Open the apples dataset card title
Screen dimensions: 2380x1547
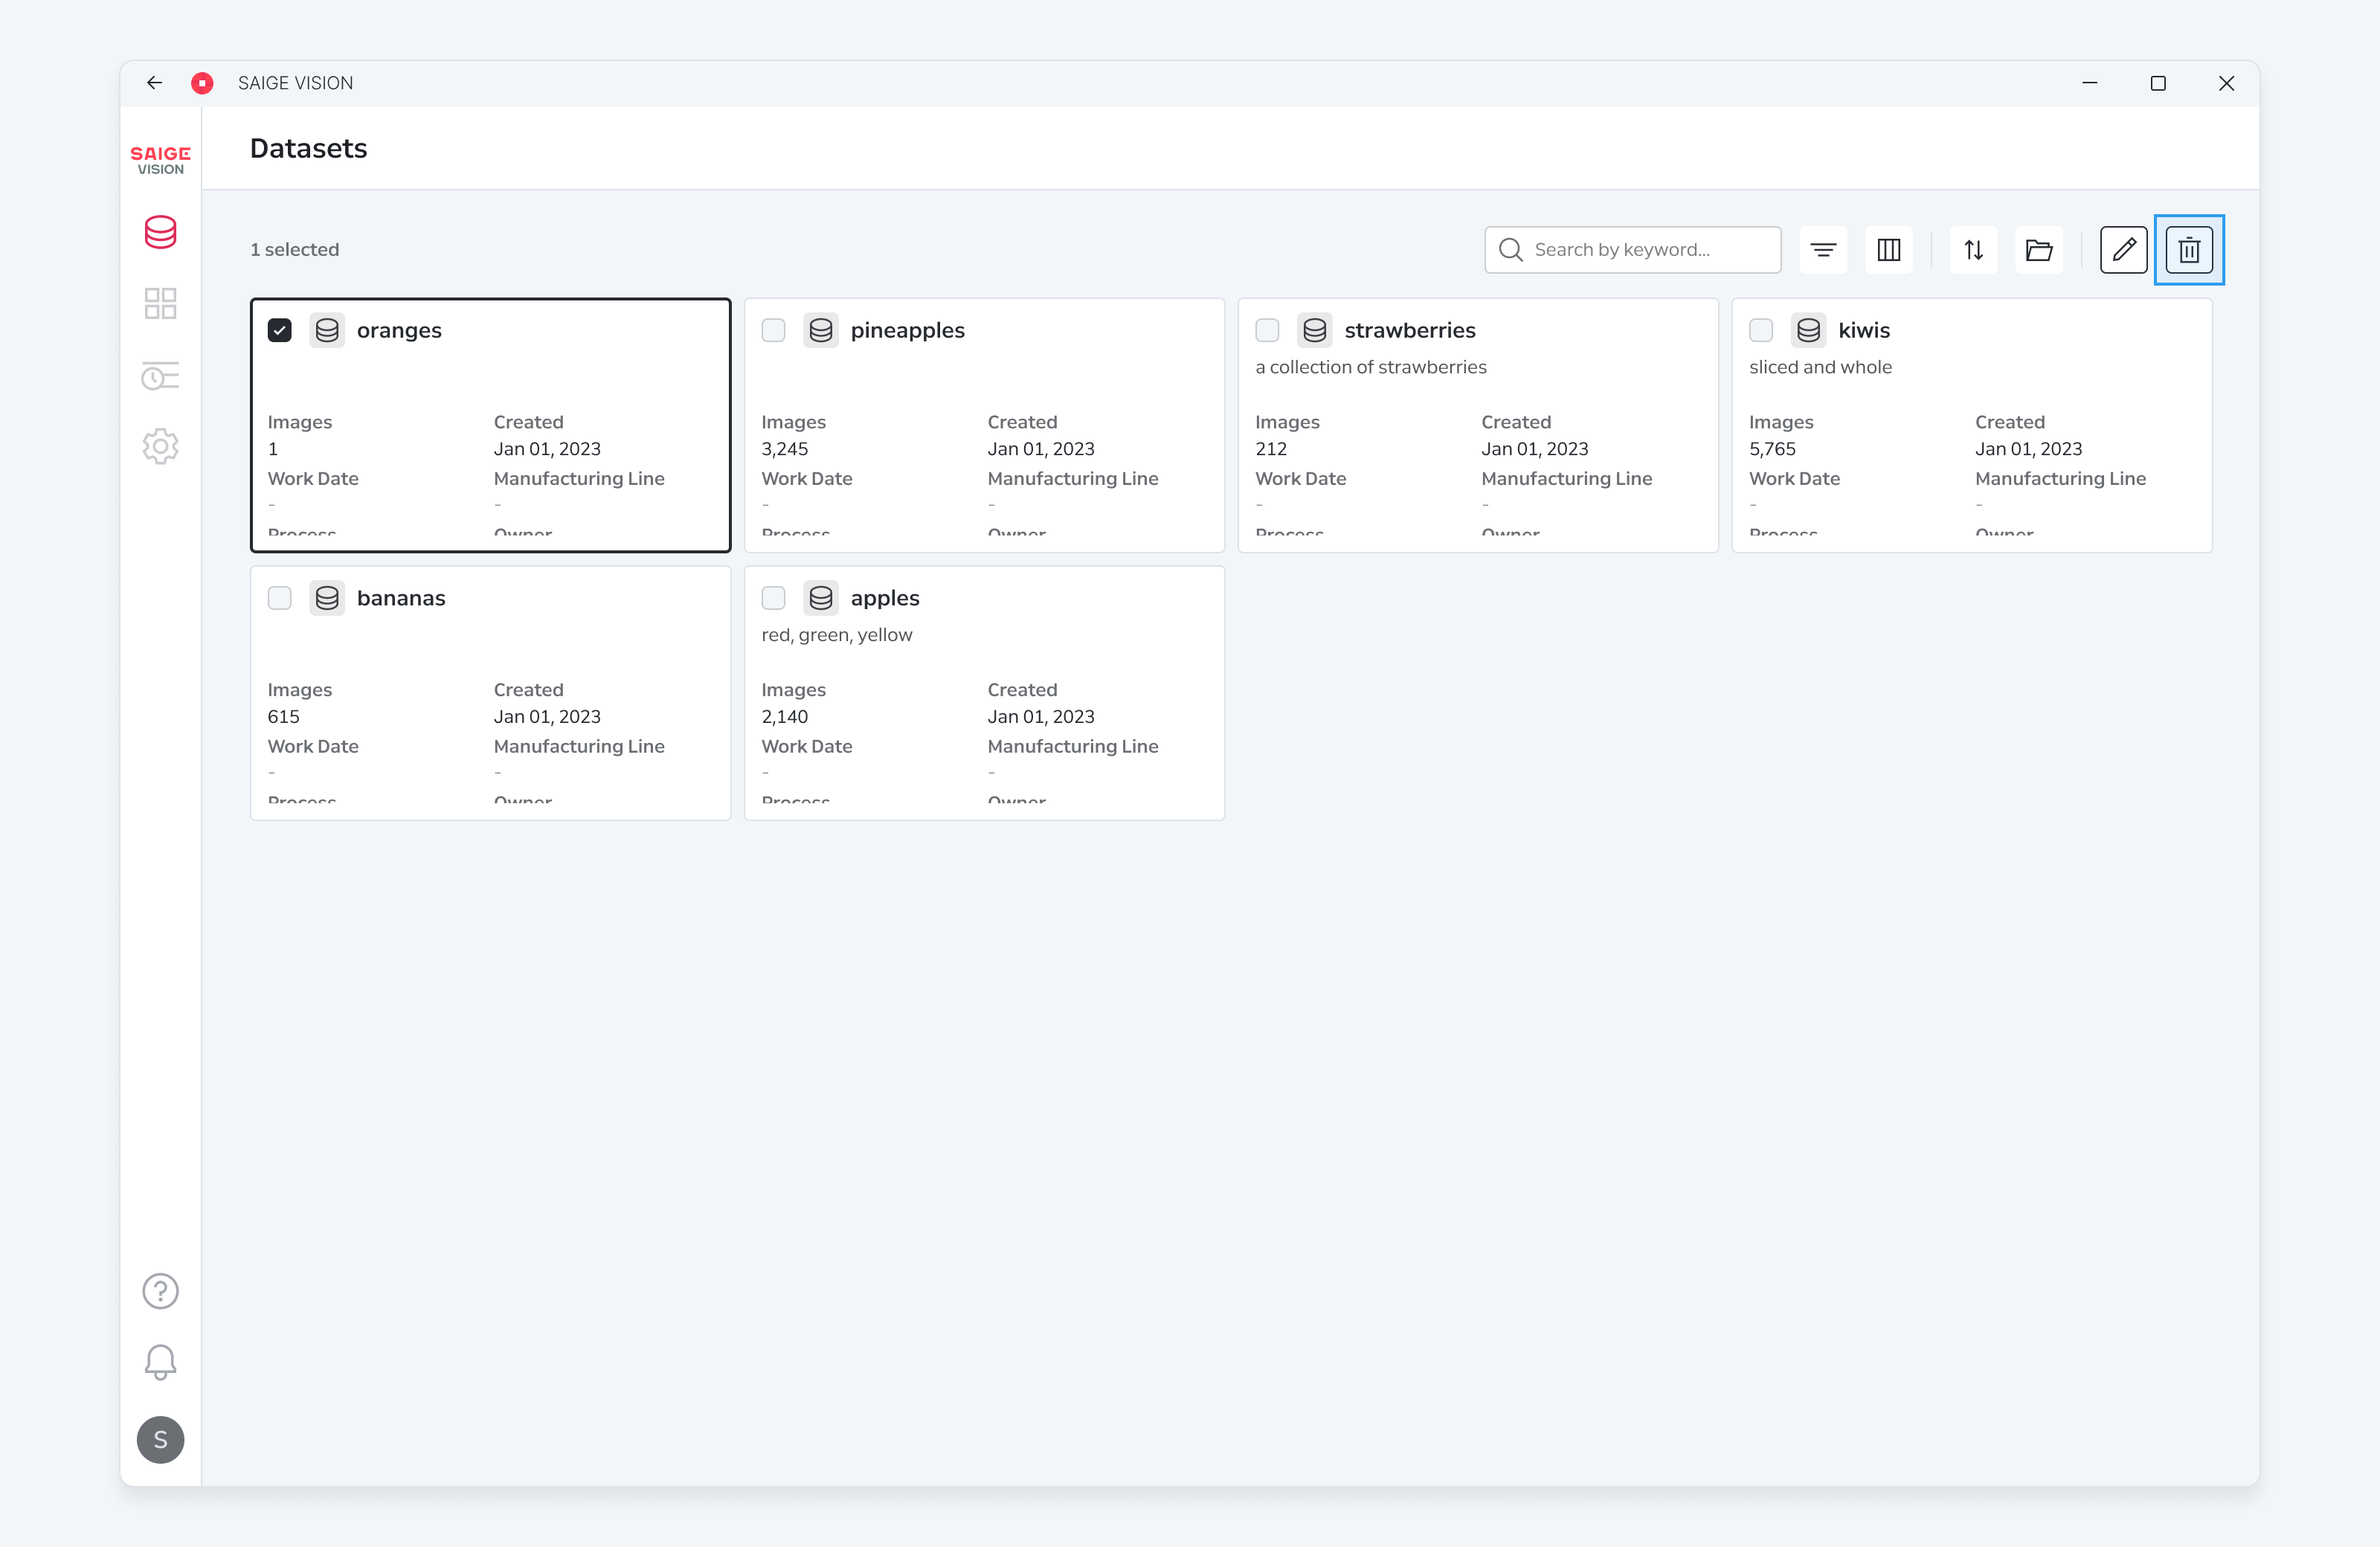[885, 598]
